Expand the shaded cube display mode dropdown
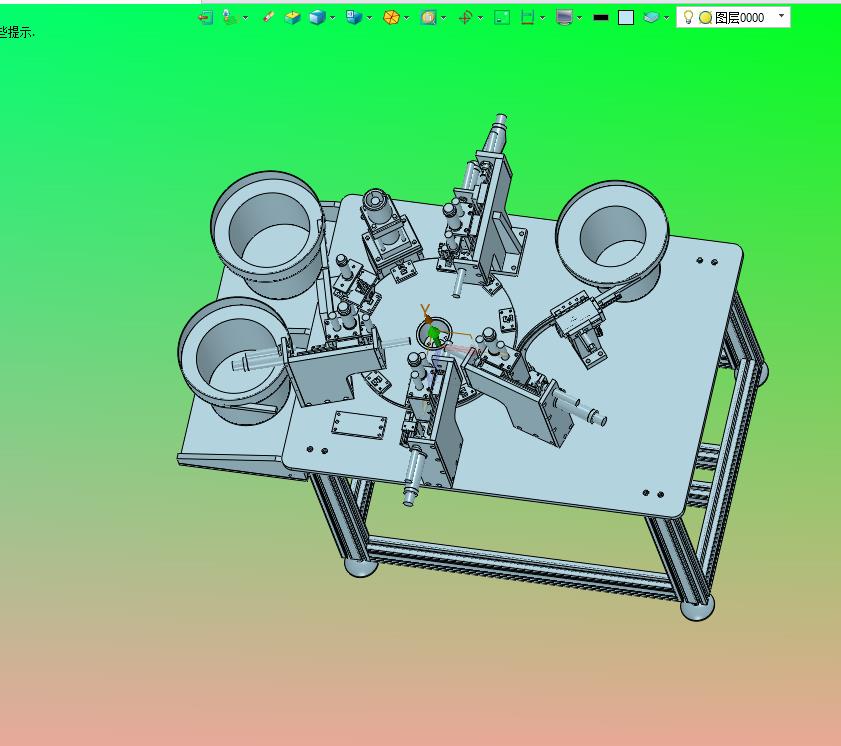The width and height of the screenshot is (841, 746). click(x=333, y=18)
